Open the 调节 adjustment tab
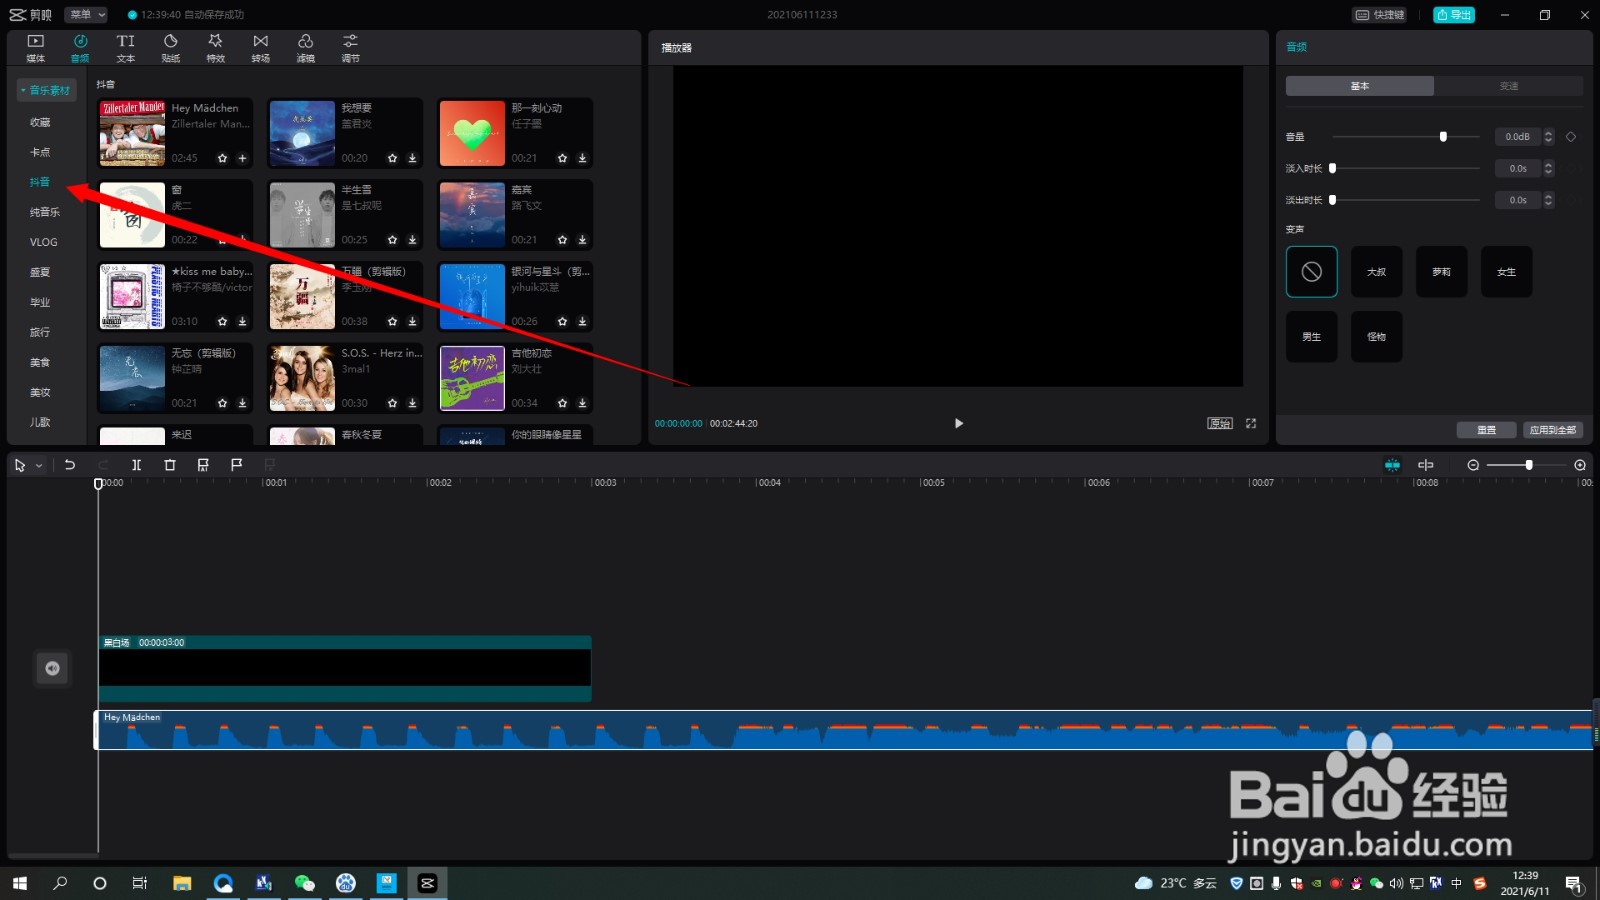The width and height of the screenshot is (1600, 900). pos(350,48)
